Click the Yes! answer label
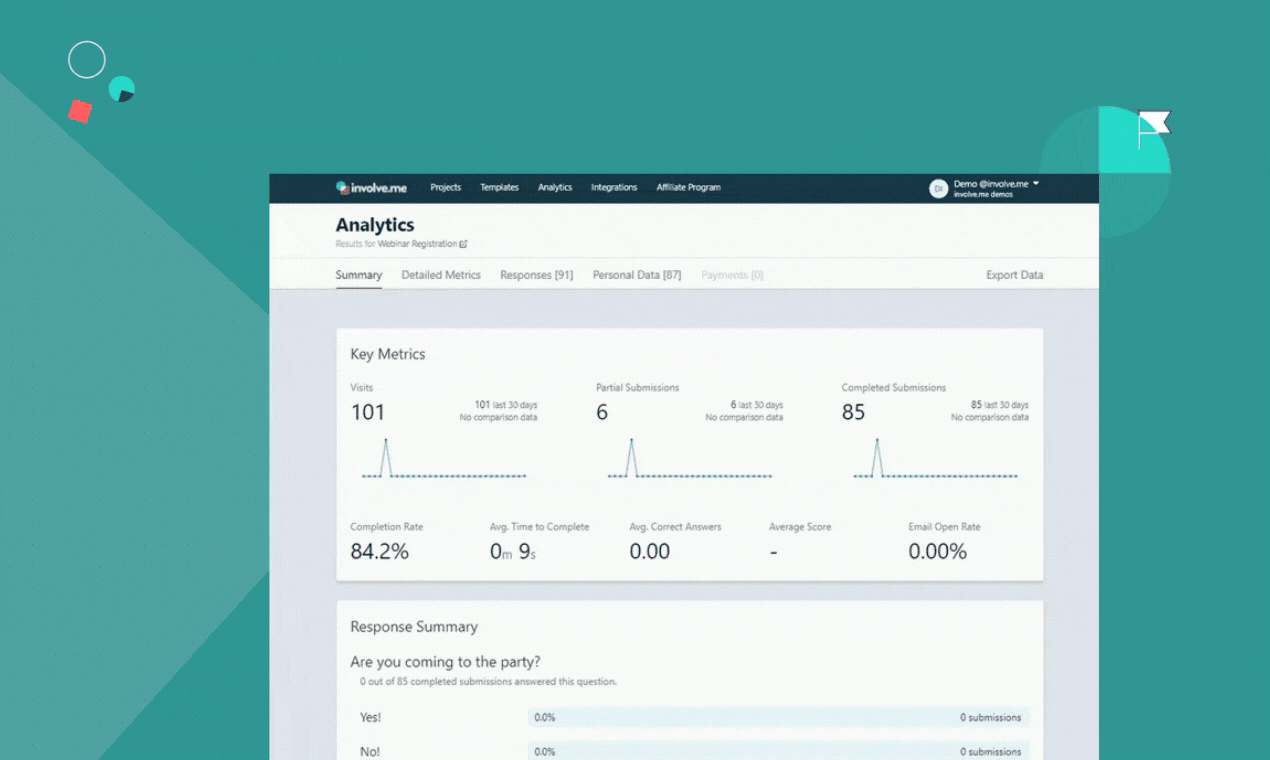Image resolution: width=1270 pixels, height=760 pixels. coord(370,718)
